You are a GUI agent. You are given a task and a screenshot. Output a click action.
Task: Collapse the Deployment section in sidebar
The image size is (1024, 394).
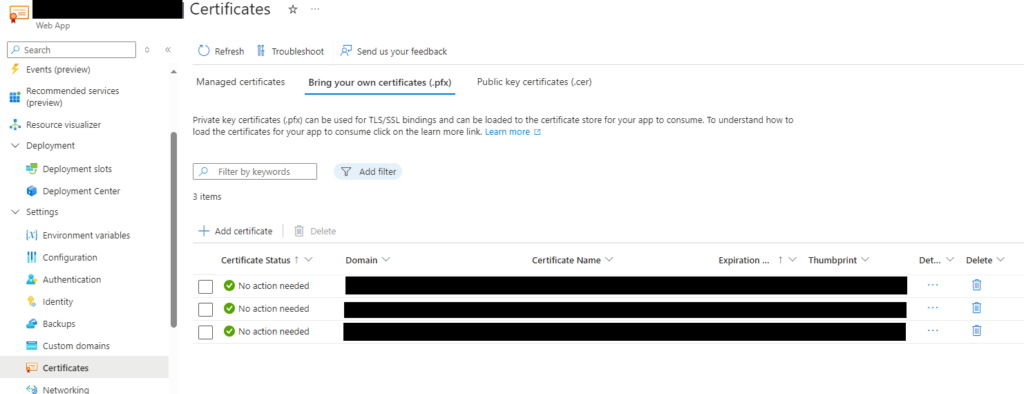15,146
